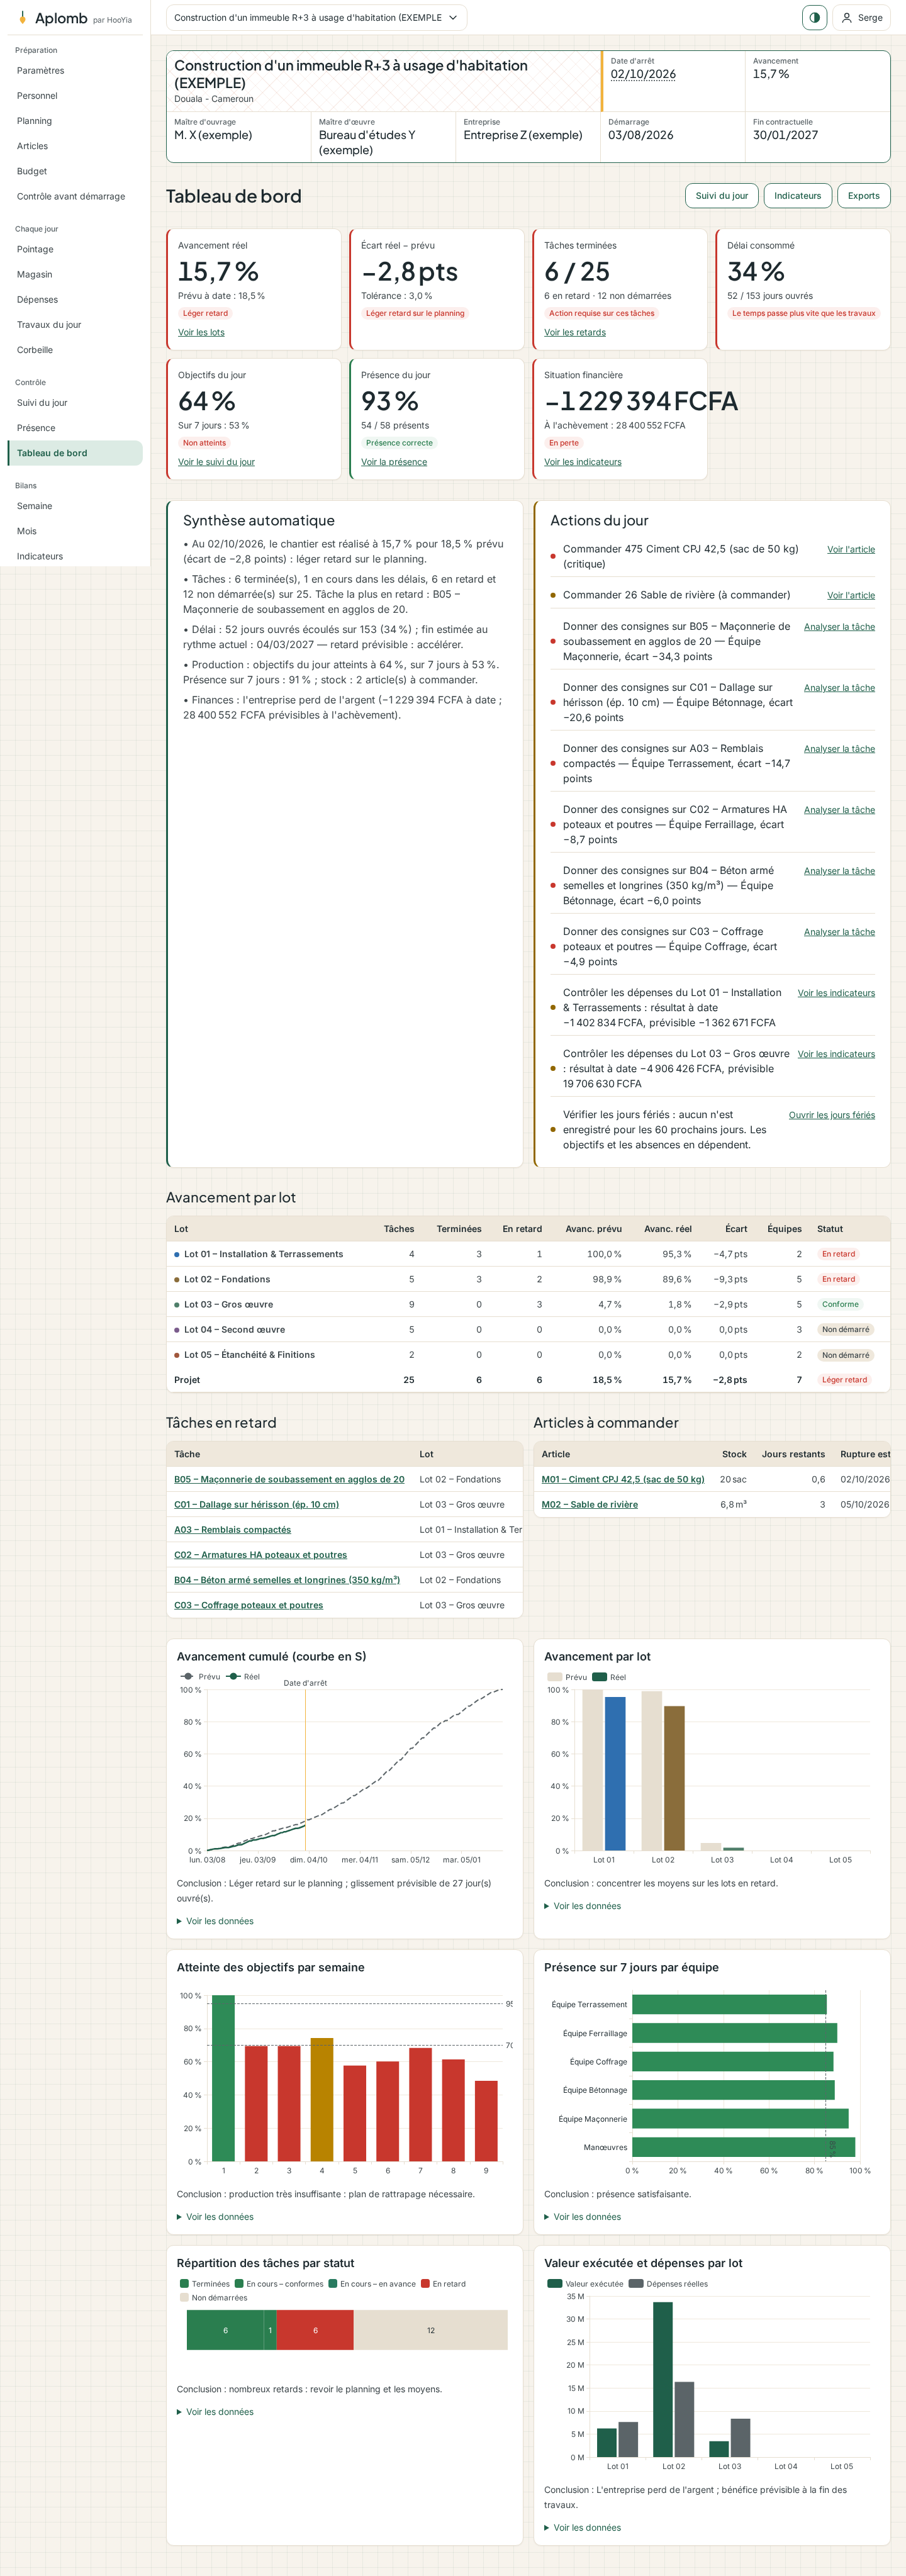The height and width of the screenshot is (2576, 906).
Task: Click the Non atteints badge in Objectifs du jour
Action: pyautogui.click(x=204, y=443)
